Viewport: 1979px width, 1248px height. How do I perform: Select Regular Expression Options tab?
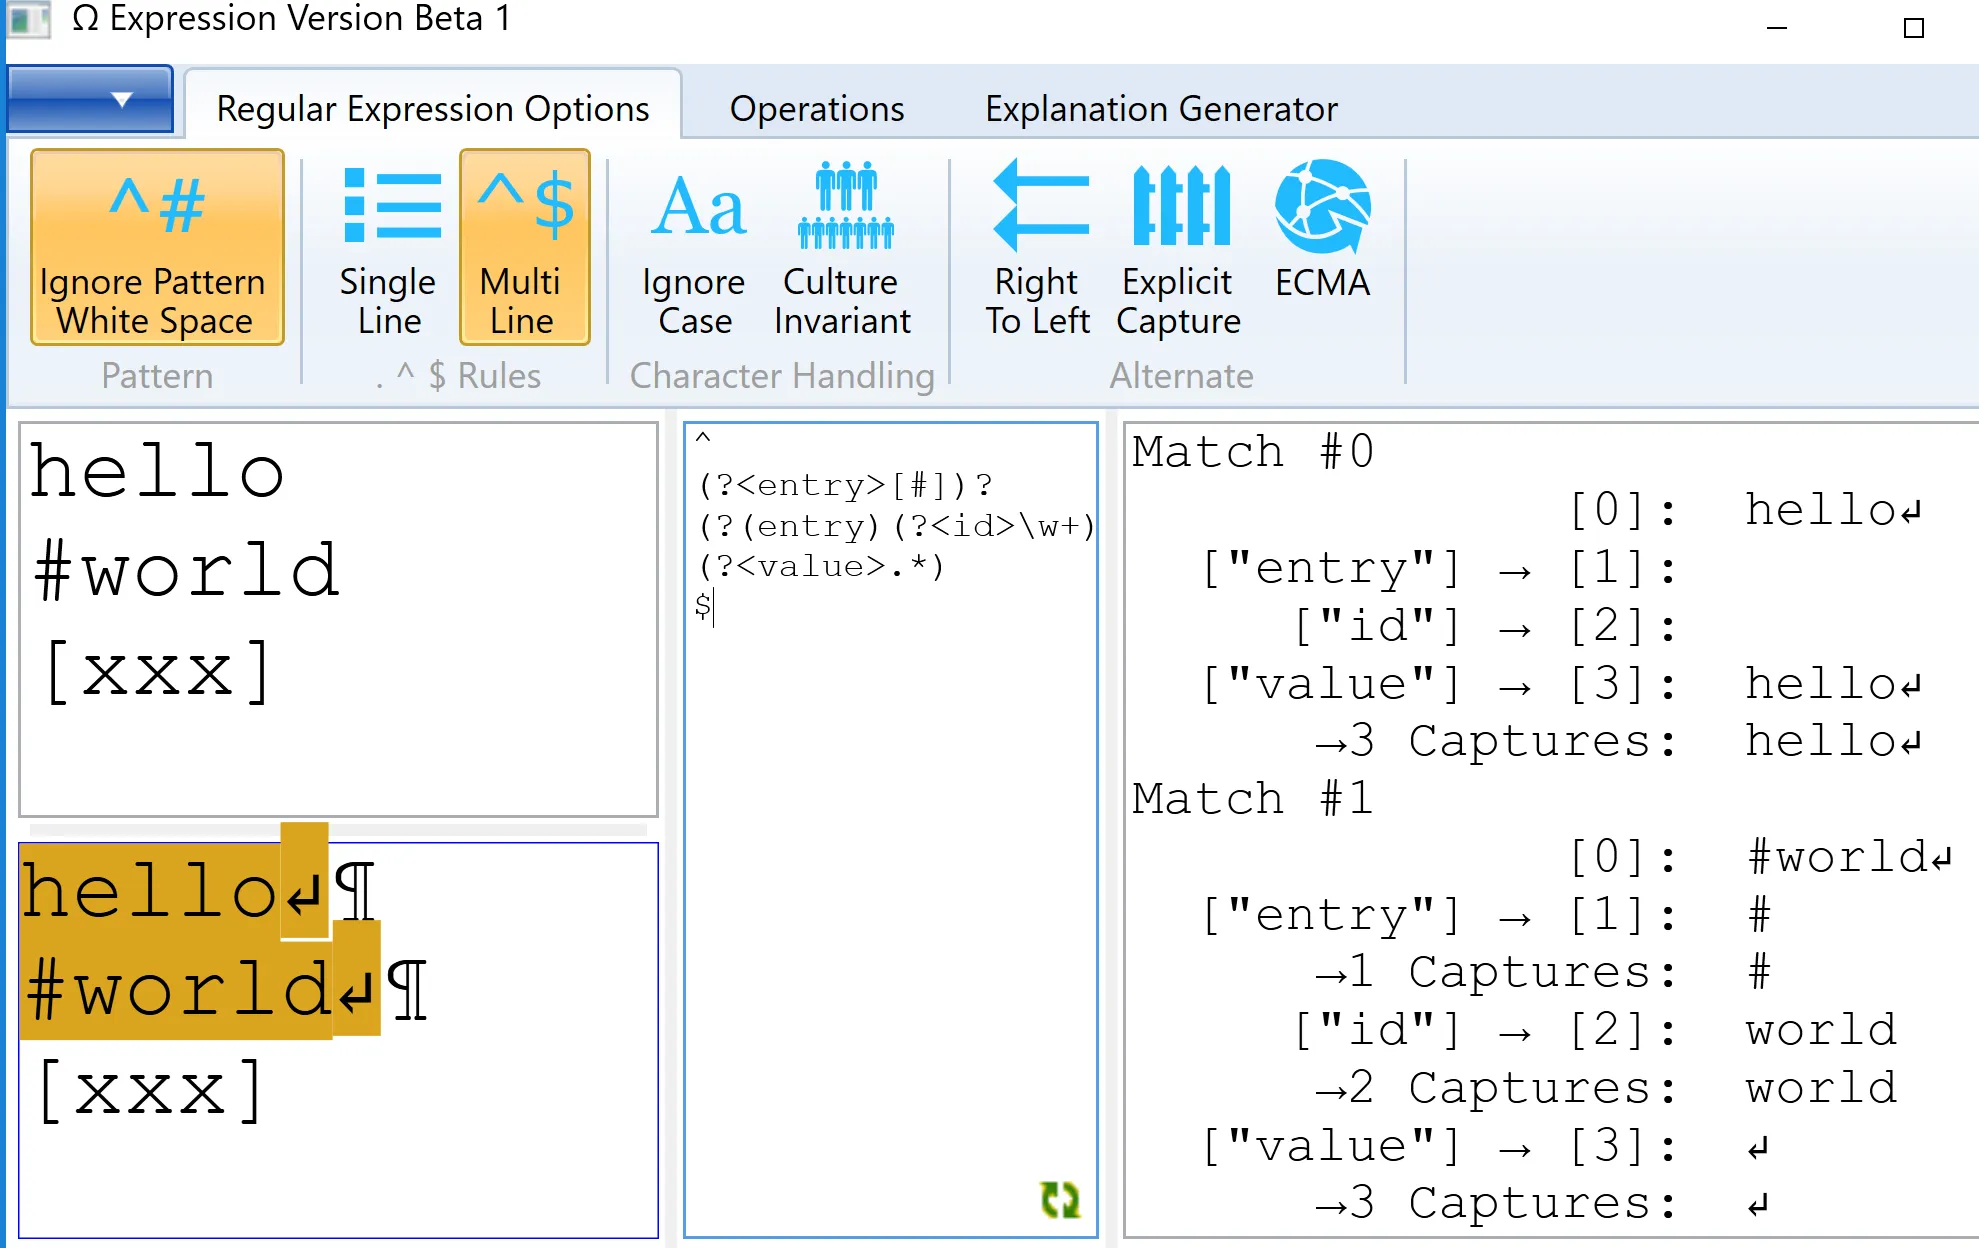(x=432, y=108)
